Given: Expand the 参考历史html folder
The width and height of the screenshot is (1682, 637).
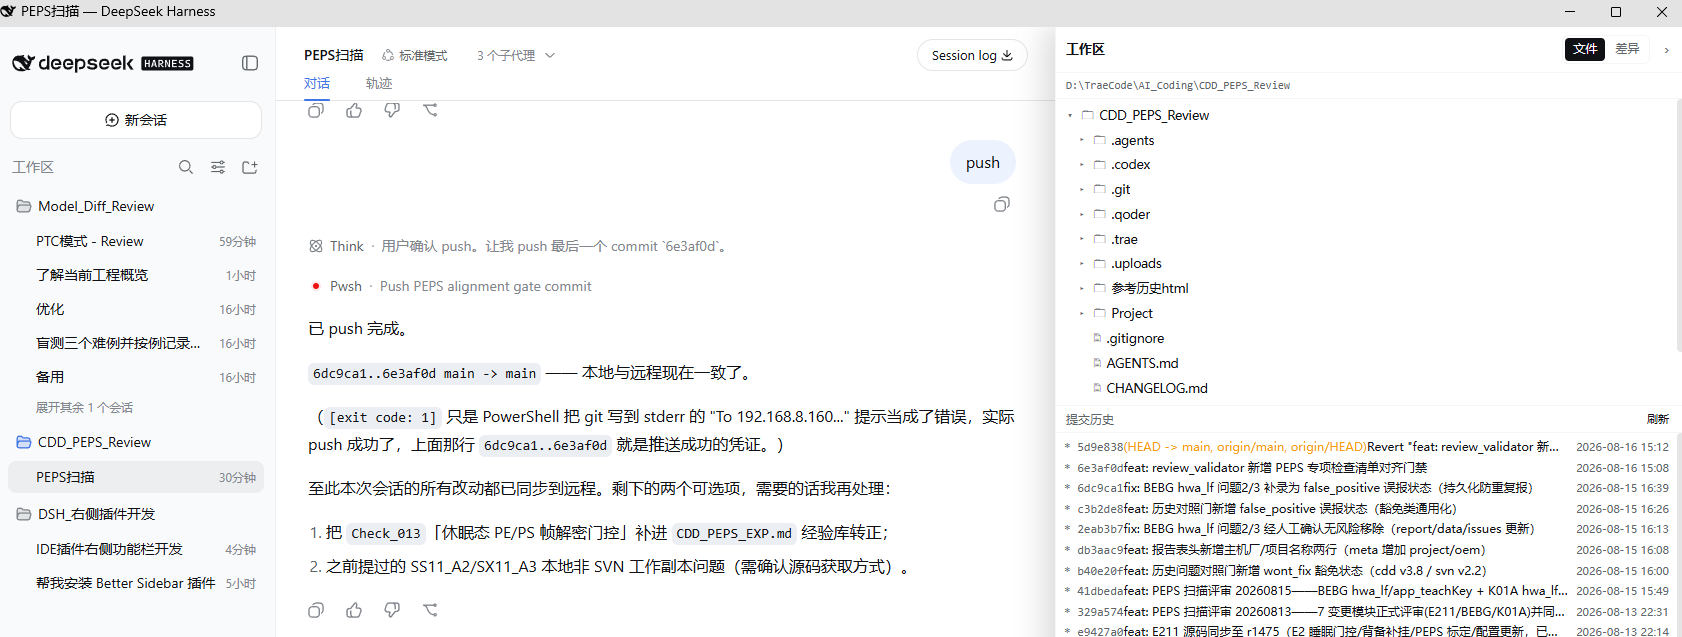Looking at the screenshot, I should 1082,288.
